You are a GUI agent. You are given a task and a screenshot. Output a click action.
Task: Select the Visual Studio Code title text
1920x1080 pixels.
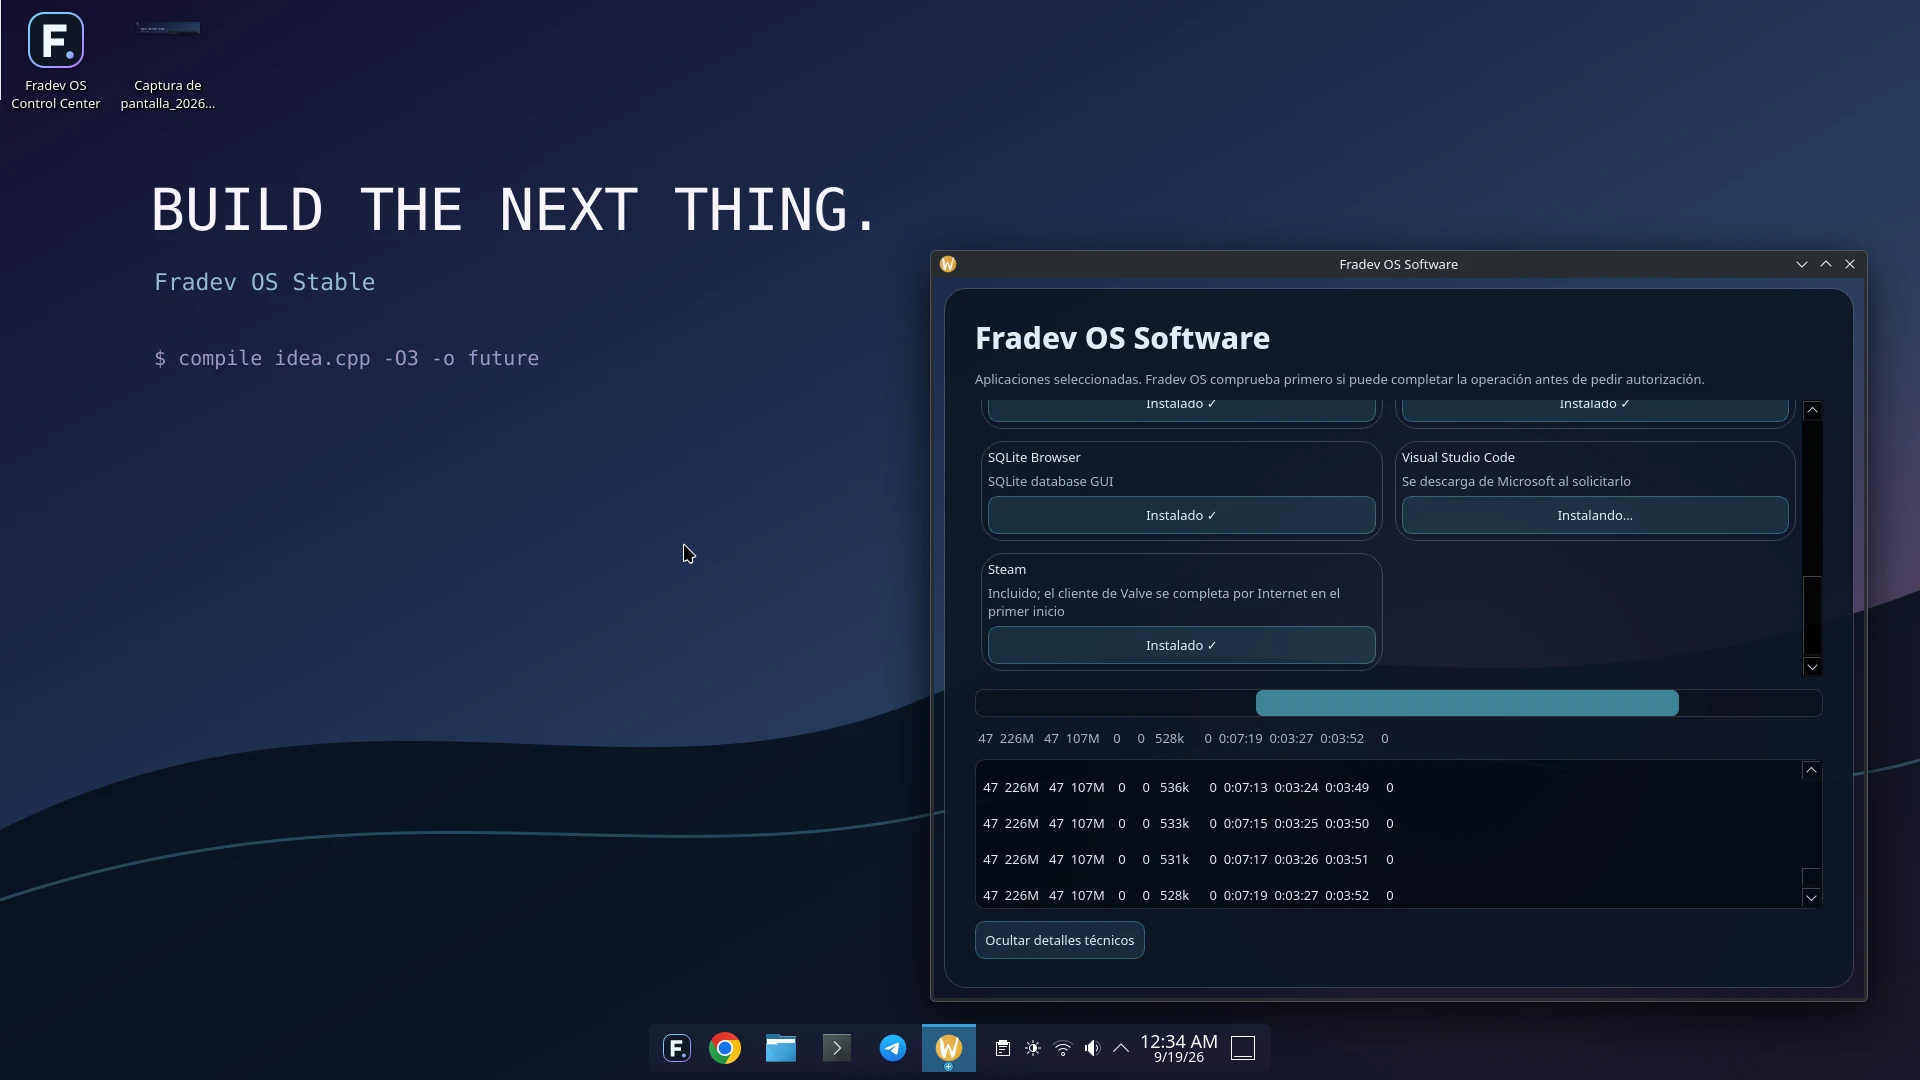(x=1458, y=458)
